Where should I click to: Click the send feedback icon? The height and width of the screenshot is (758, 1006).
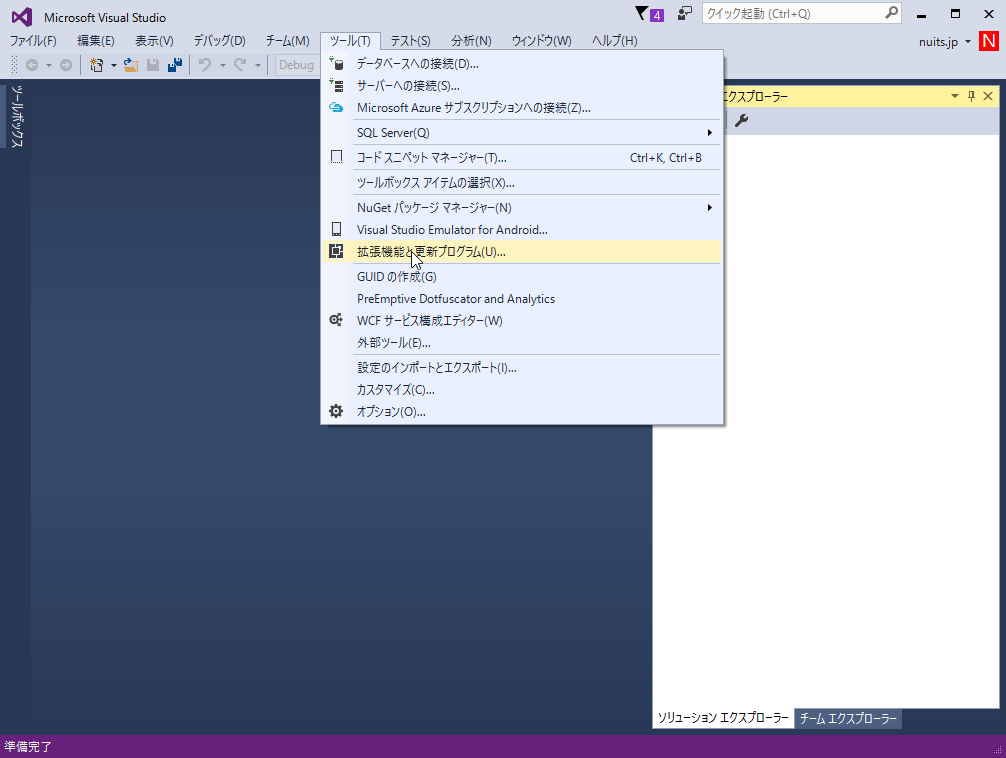pyautogui.click(x=685, y=13)
